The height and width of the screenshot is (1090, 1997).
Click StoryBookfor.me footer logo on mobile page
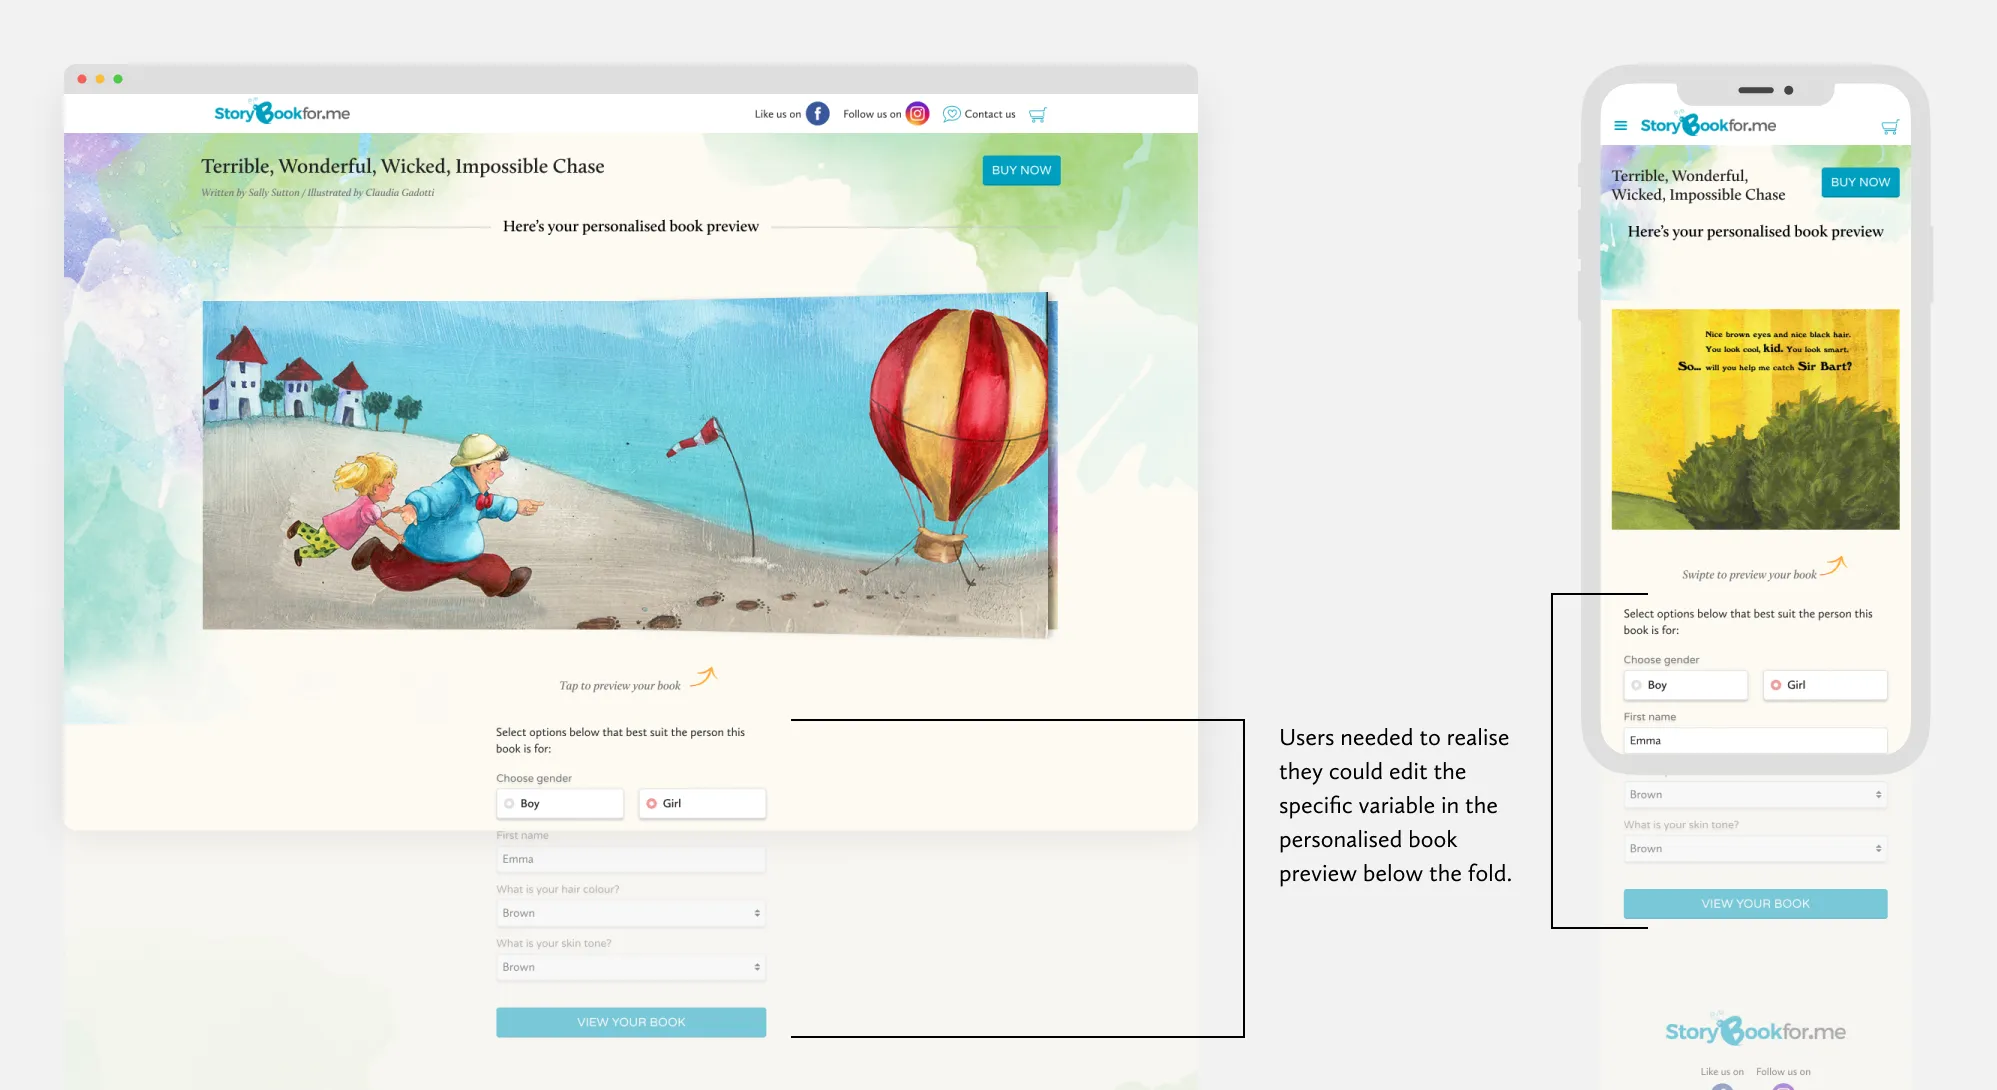(1755, 1030)
